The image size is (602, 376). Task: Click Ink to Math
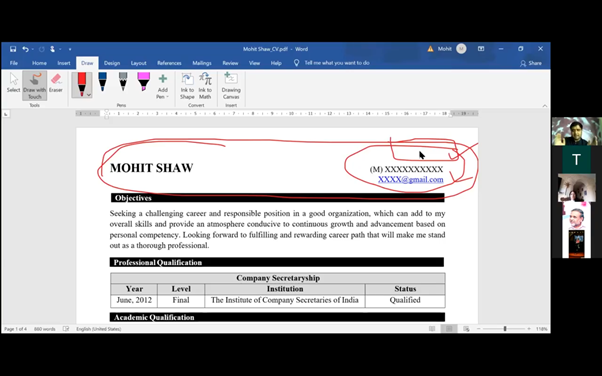[x=205, y=86]
